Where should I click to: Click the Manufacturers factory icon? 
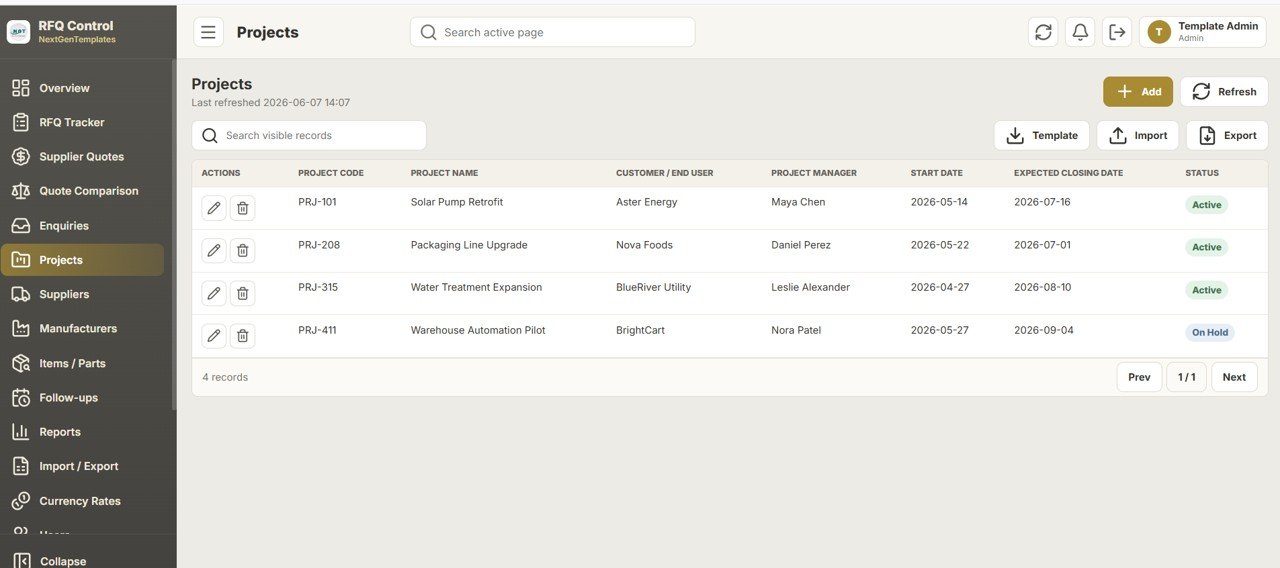[21, 329]
